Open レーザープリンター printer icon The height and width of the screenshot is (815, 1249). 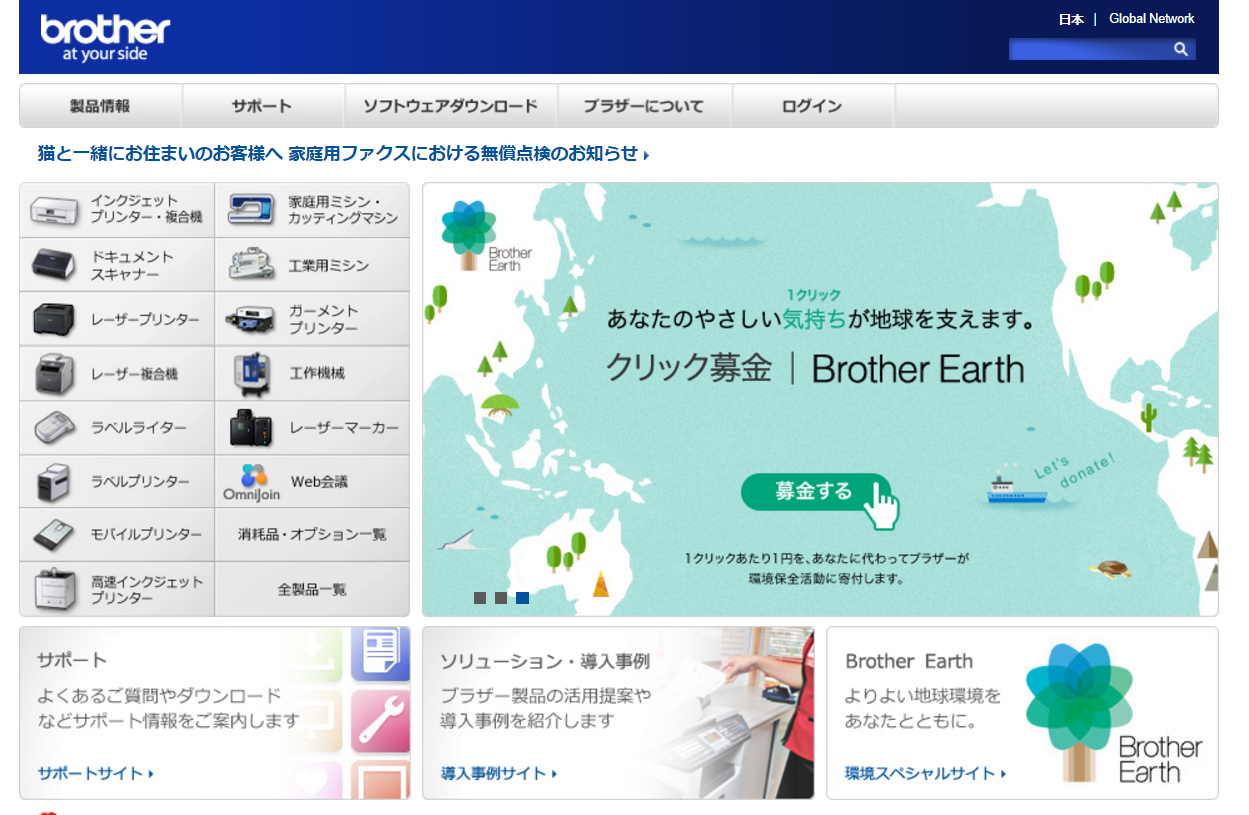pyautogui.click(x=54, y=319)
